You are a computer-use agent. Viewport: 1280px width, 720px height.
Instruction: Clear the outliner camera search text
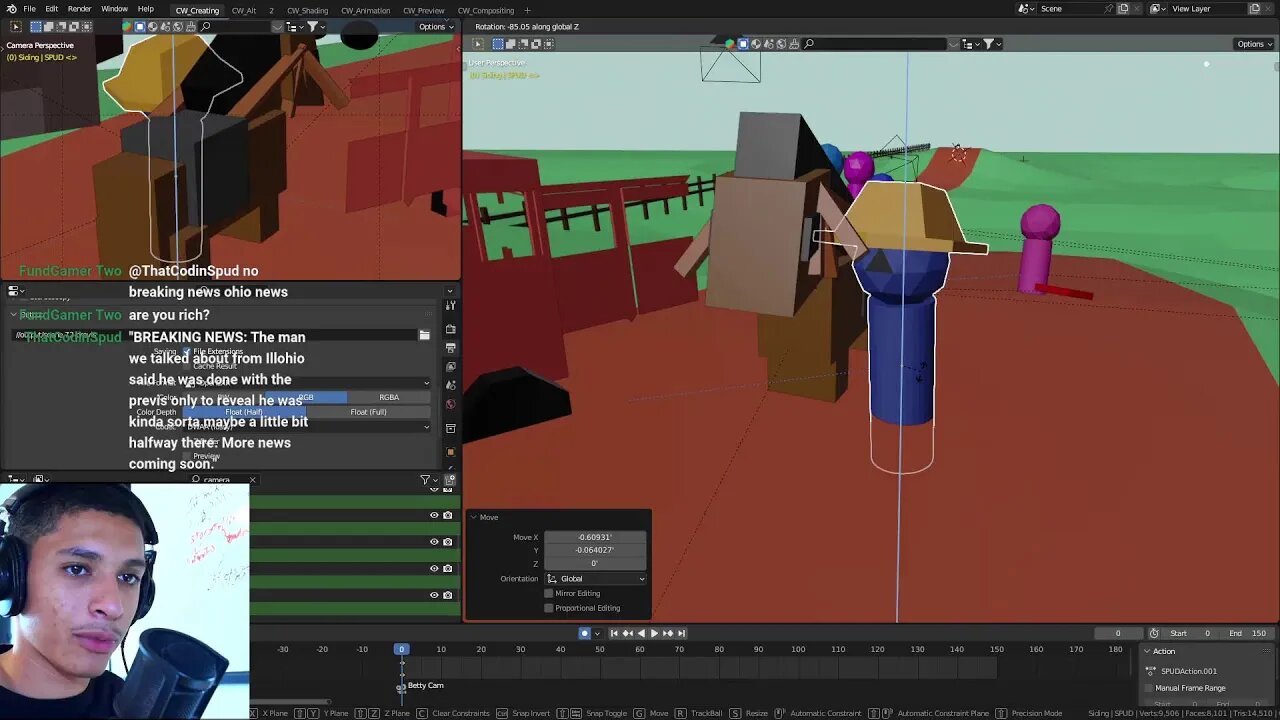pyautogui.click(x=253, y=480)
